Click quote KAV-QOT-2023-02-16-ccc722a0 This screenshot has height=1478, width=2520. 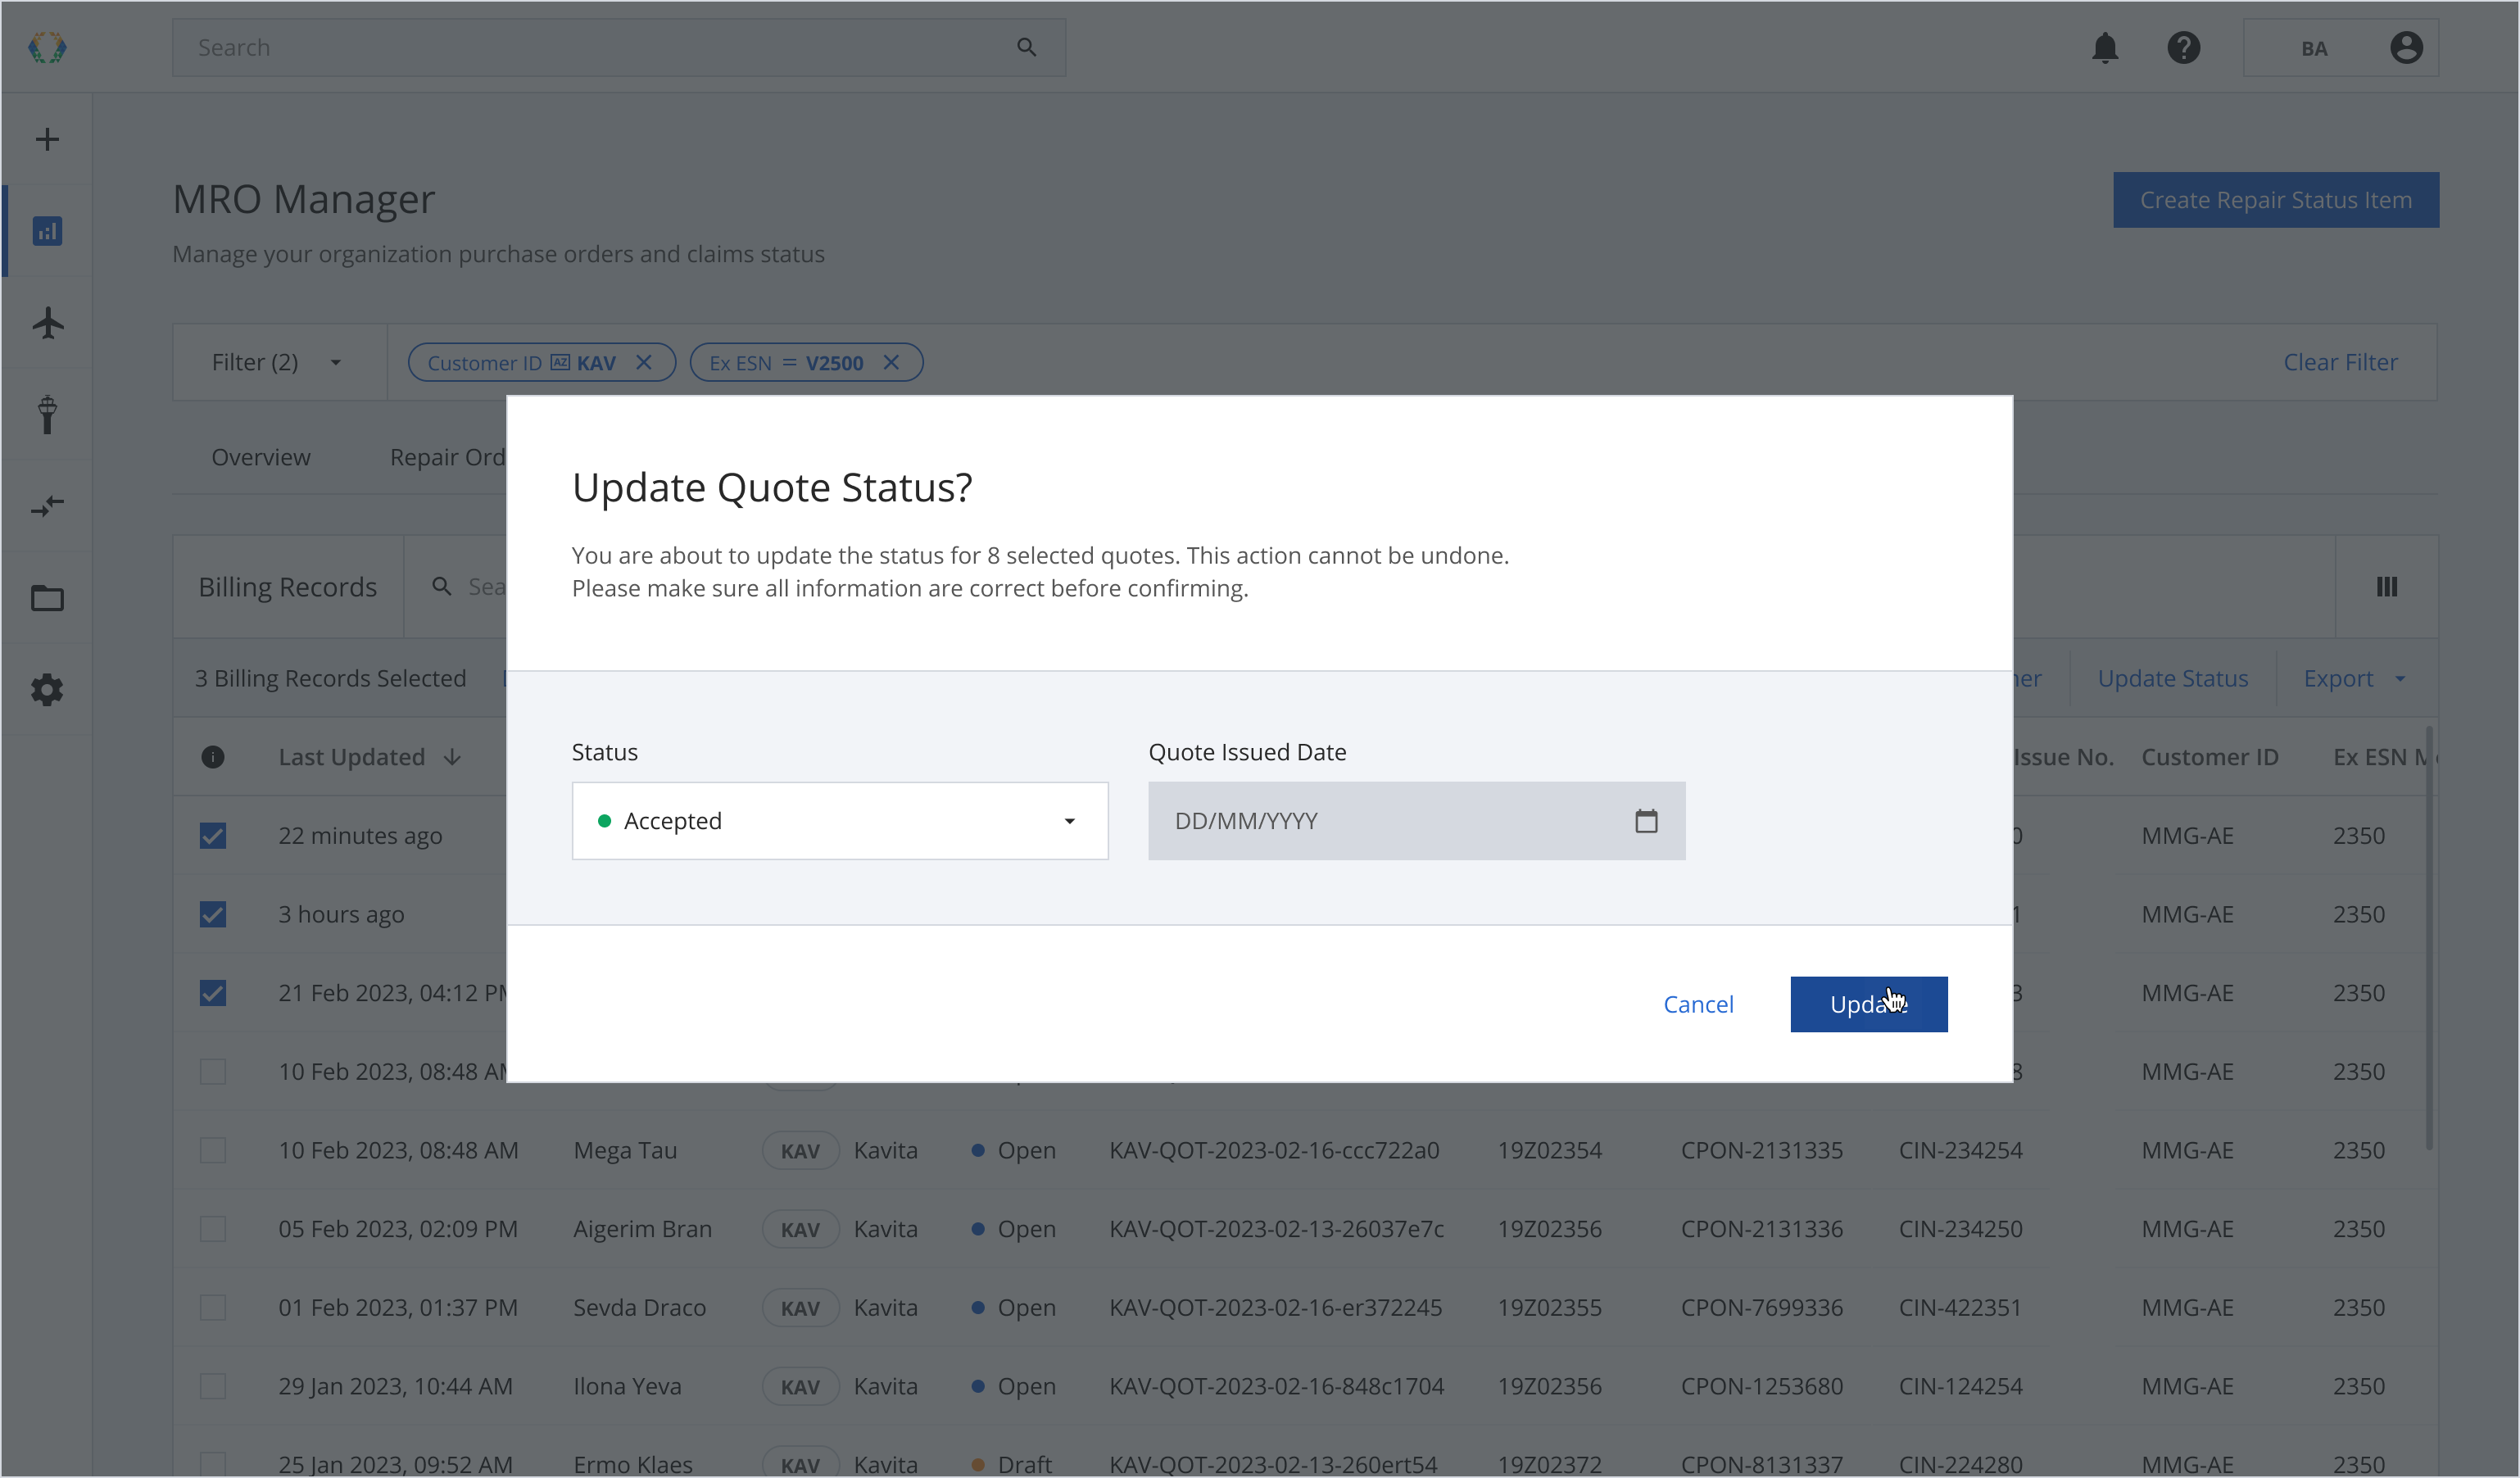tap(1273, 1150)
